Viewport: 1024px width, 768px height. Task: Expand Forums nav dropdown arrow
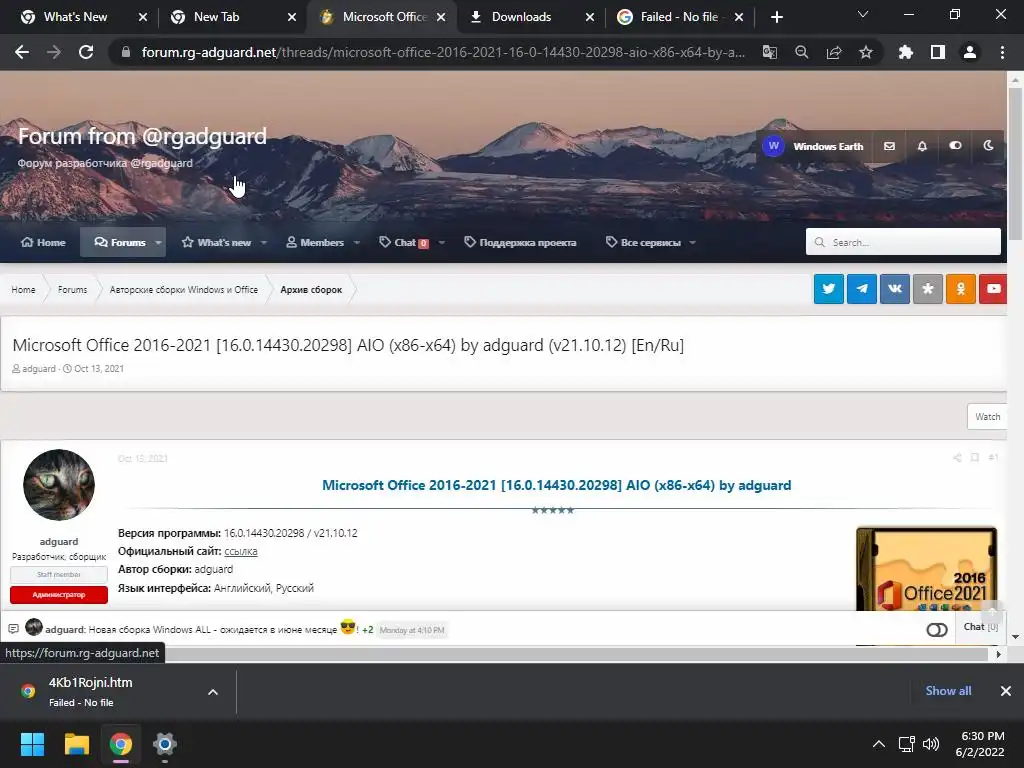[x=158, y=242]
